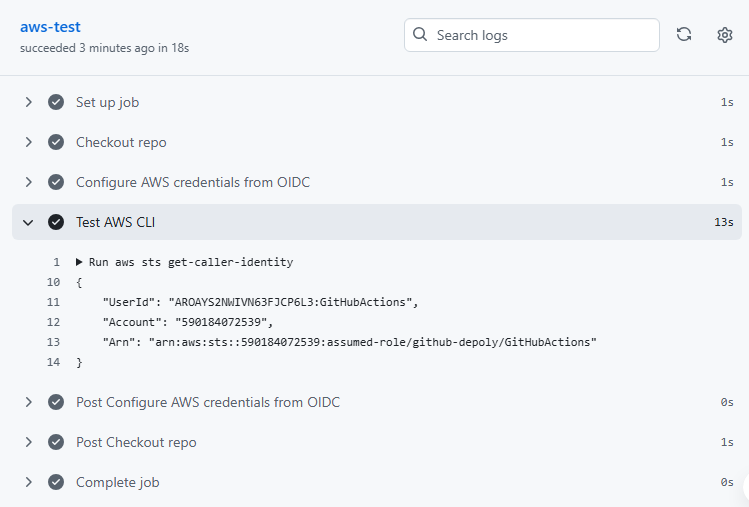
Task: Click success checkmark beside Complete job
Action: point(56,482)
